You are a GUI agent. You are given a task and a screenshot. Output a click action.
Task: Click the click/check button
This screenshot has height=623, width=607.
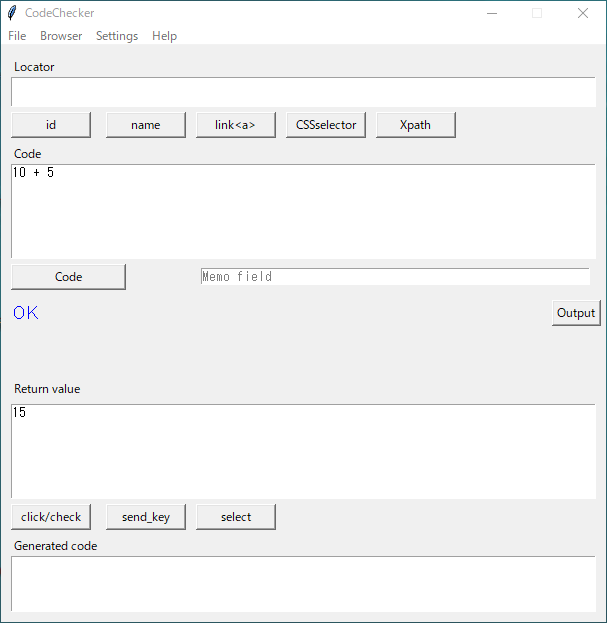51,517
